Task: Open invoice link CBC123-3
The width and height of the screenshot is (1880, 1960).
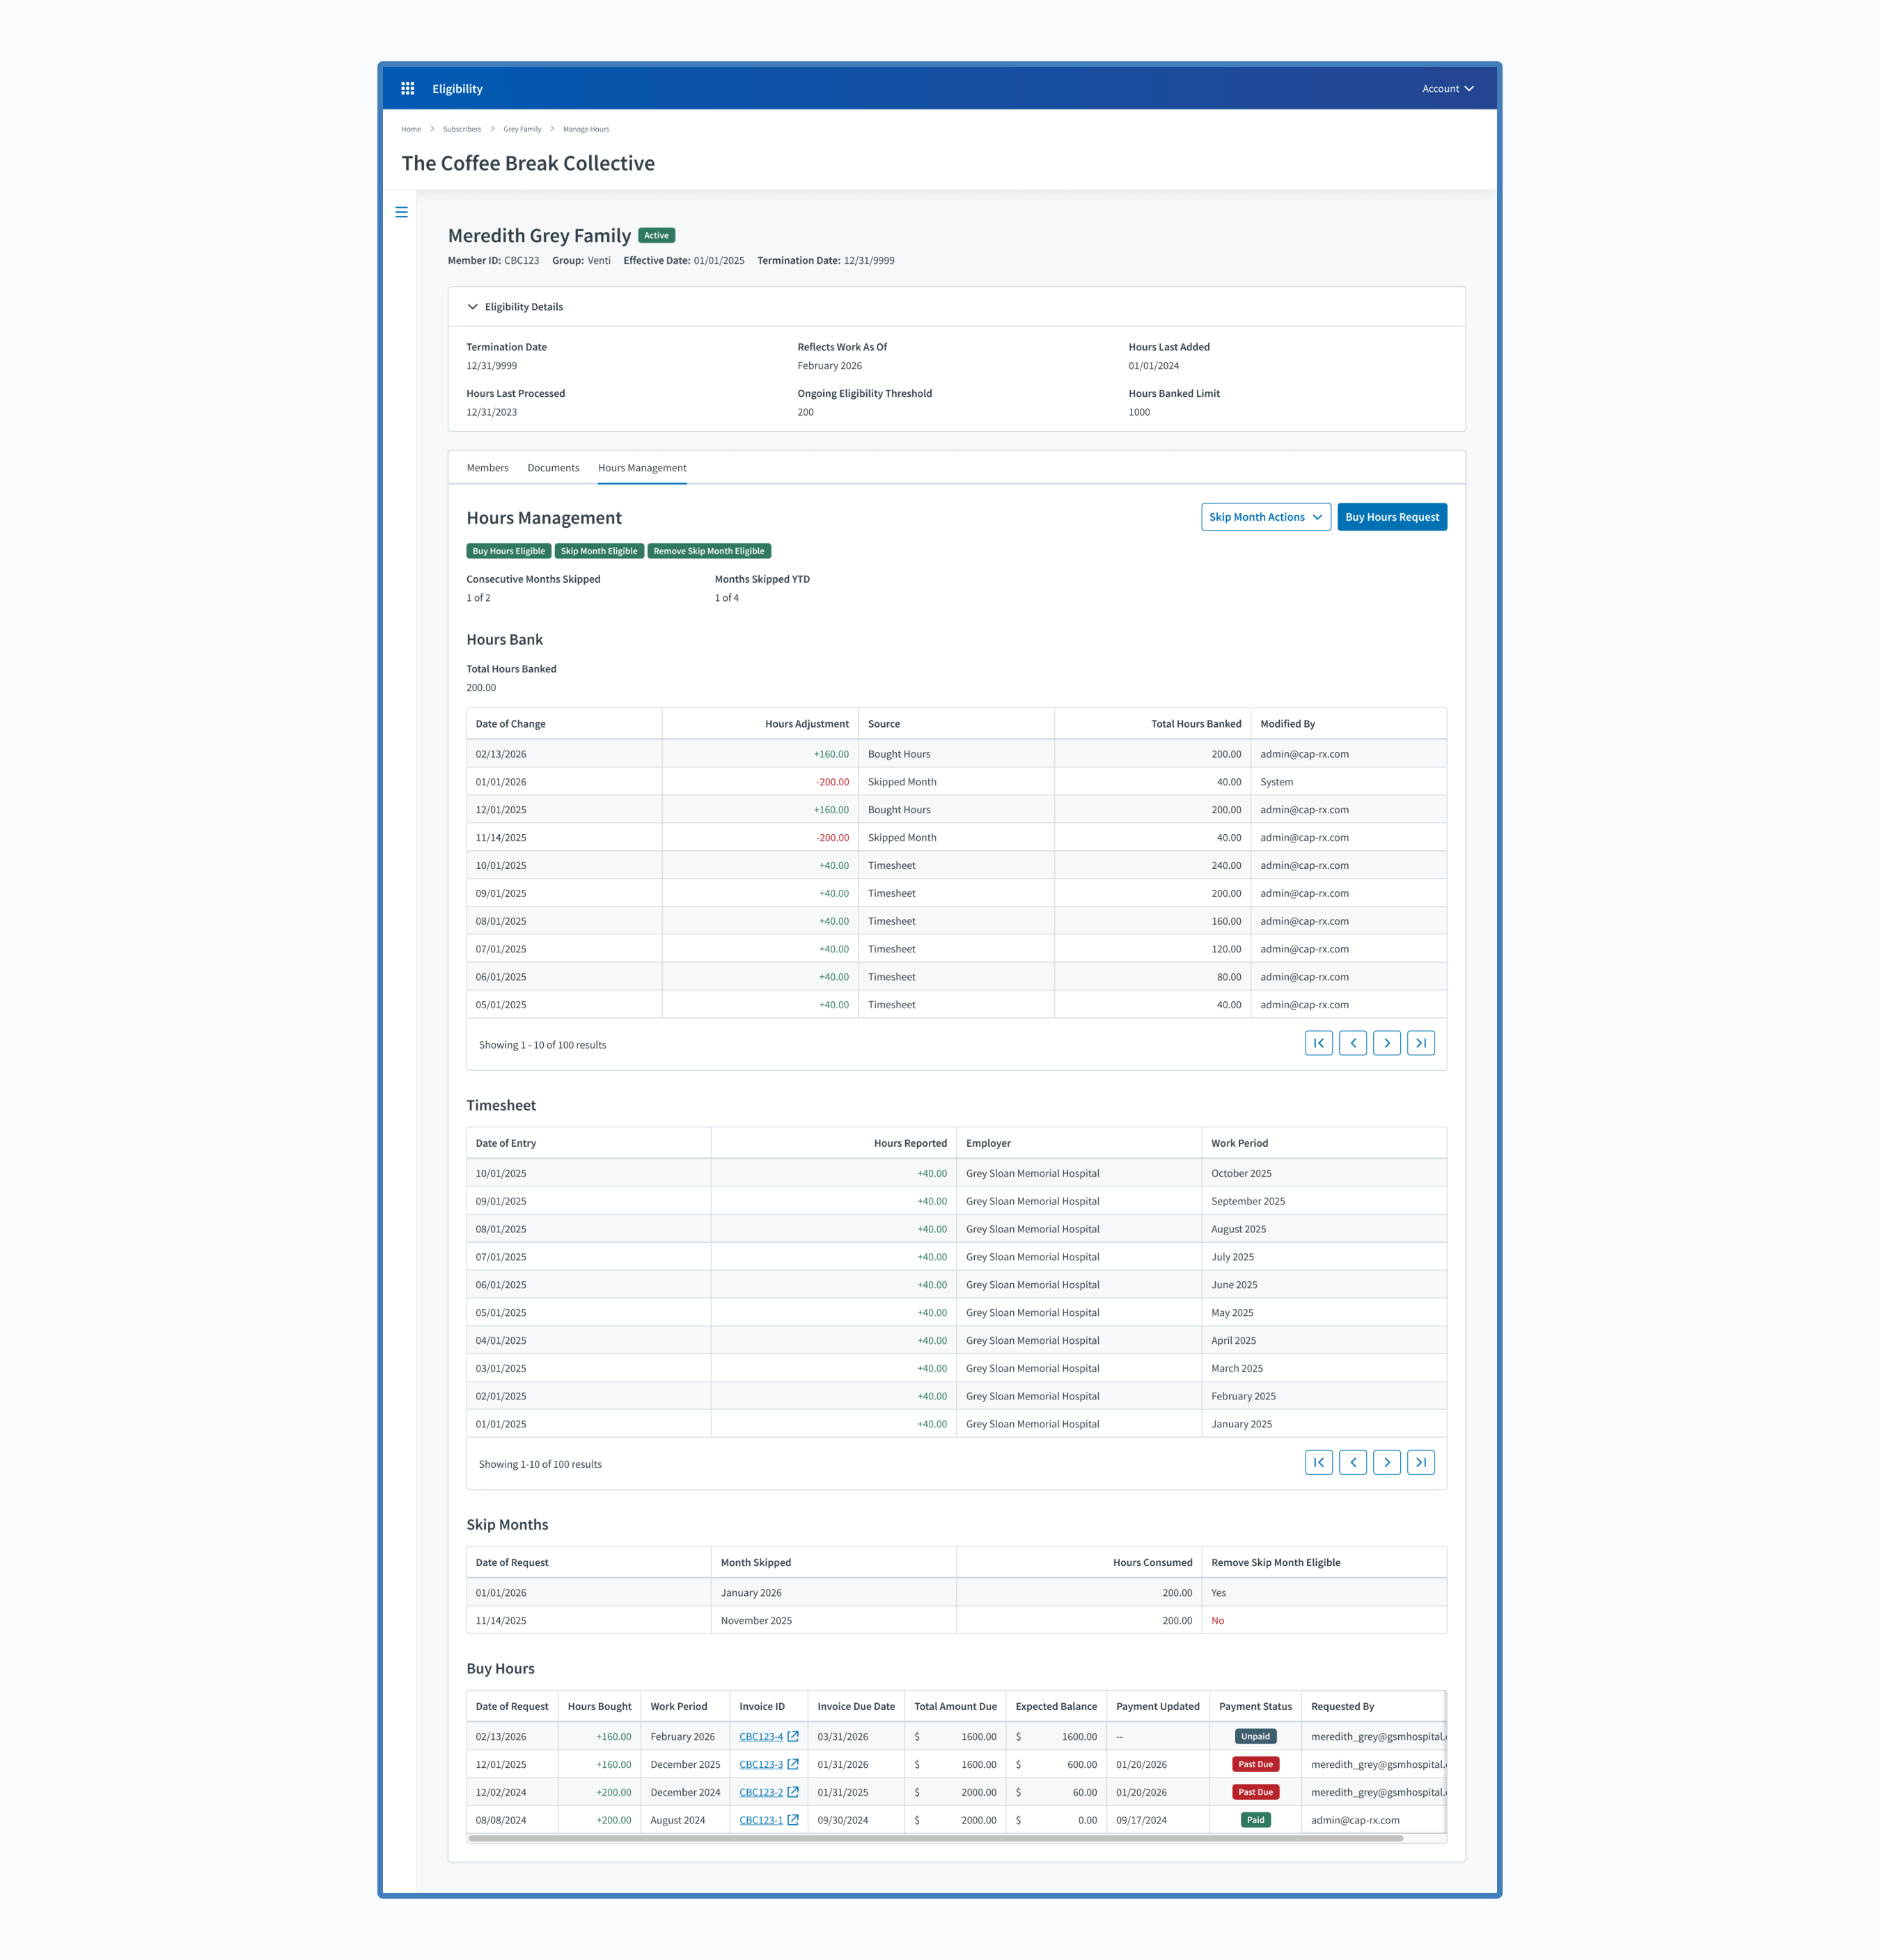Action: tap(760, 1764)
